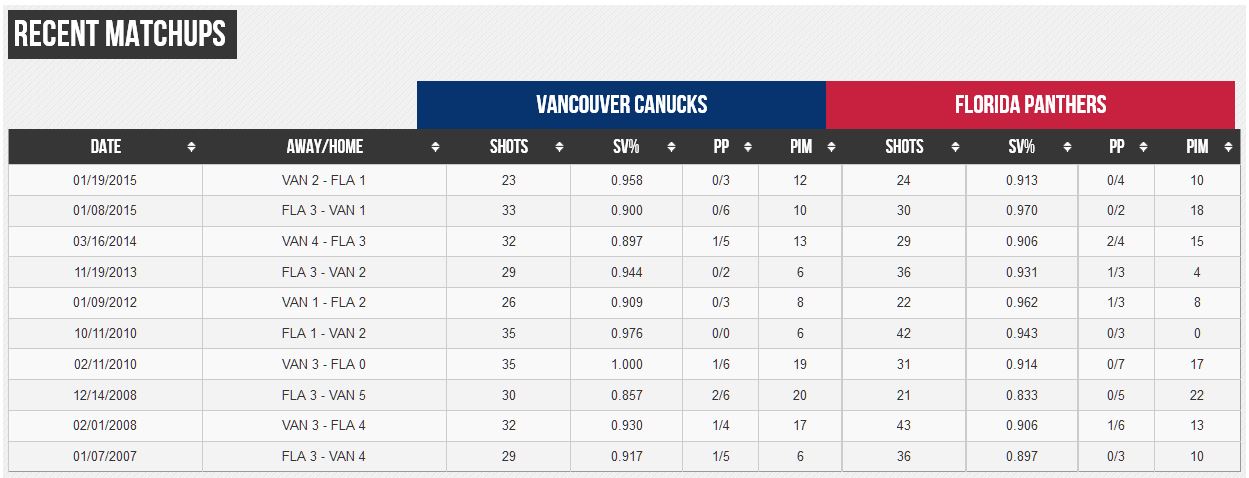Select the 02/11/2010 date cell
Screen dimensions: 1249x478
coord(105,365)
